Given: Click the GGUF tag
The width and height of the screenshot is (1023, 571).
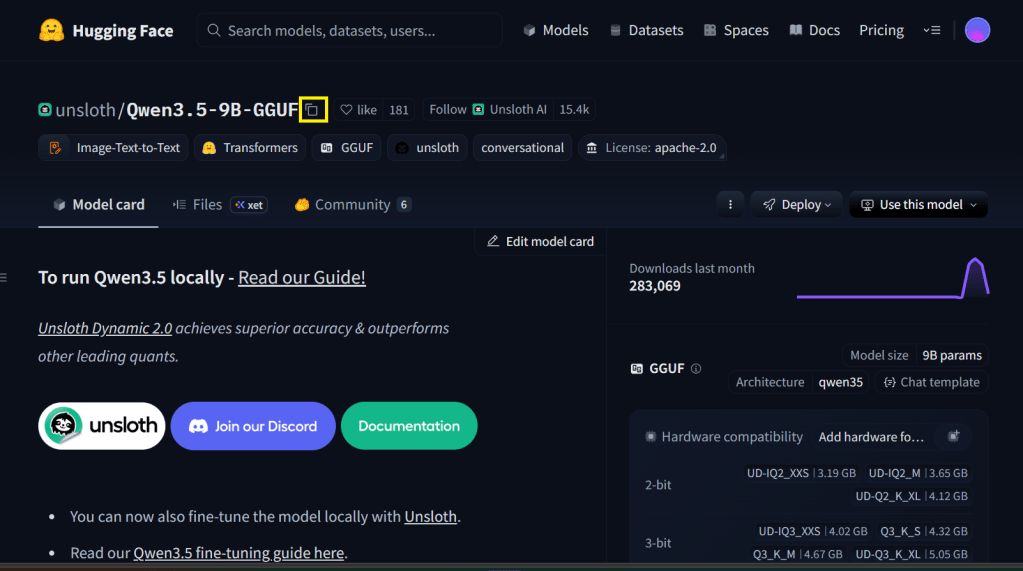Looking at the screenshot, I should [x=346, y=148].
